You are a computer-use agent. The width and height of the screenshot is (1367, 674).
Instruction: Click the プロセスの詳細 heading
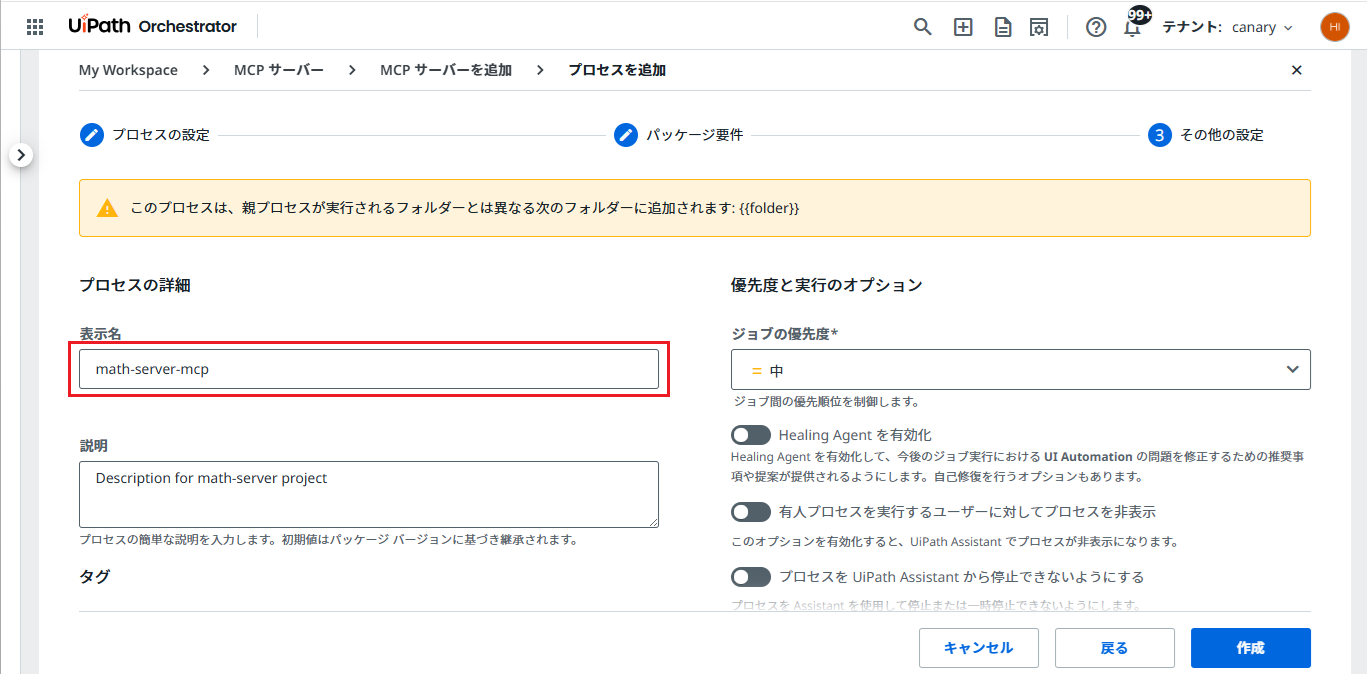[135, 285]
